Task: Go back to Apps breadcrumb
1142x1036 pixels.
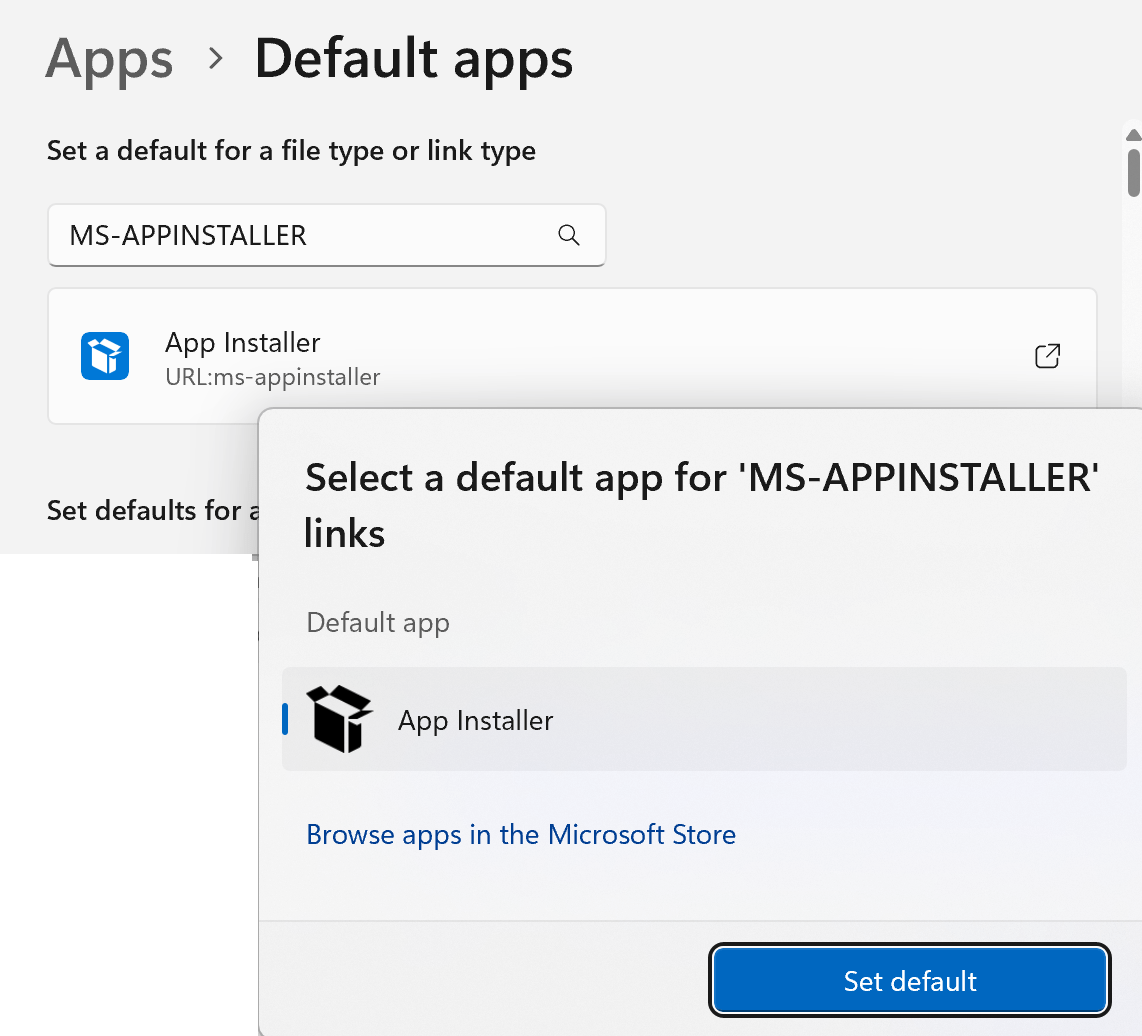Action: click(109, 59)
